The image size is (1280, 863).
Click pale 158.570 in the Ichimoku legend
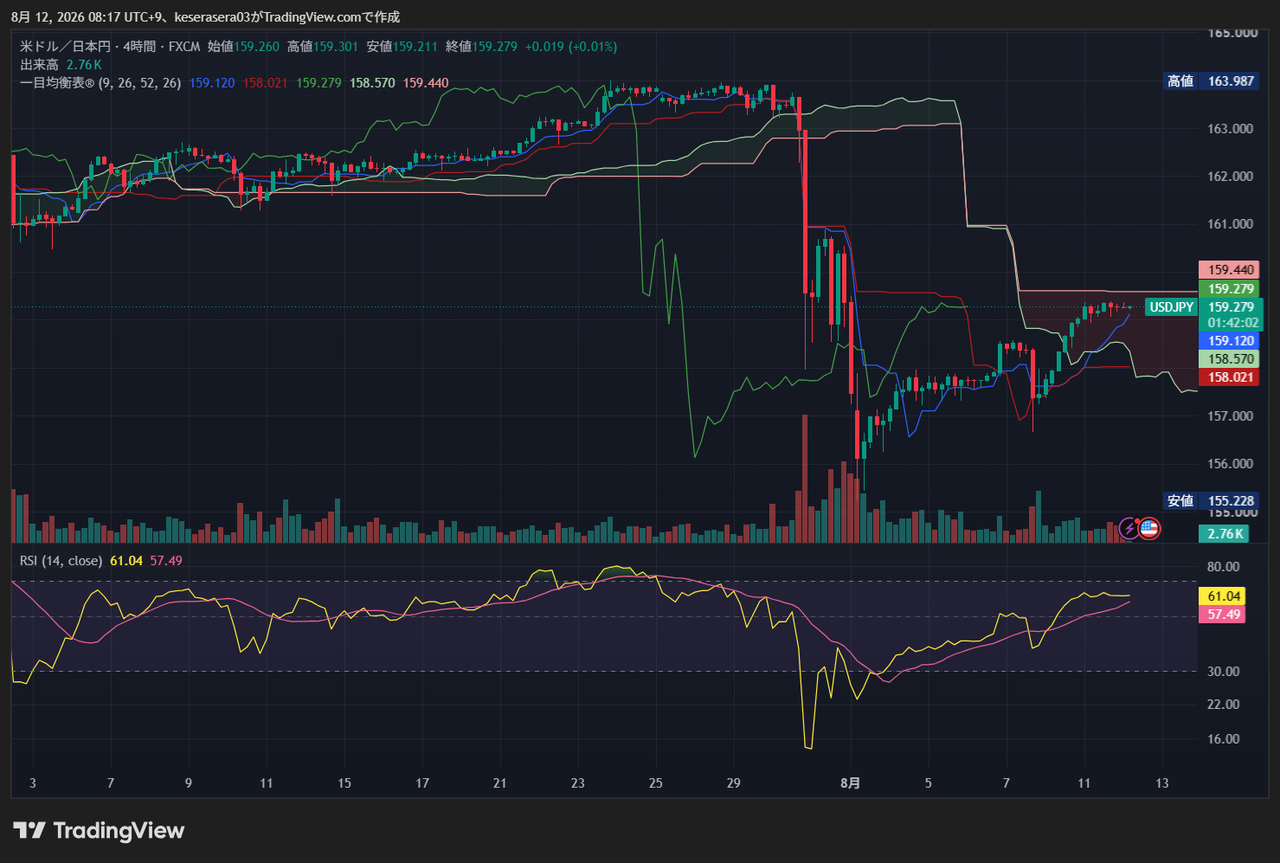click(373, 83)
